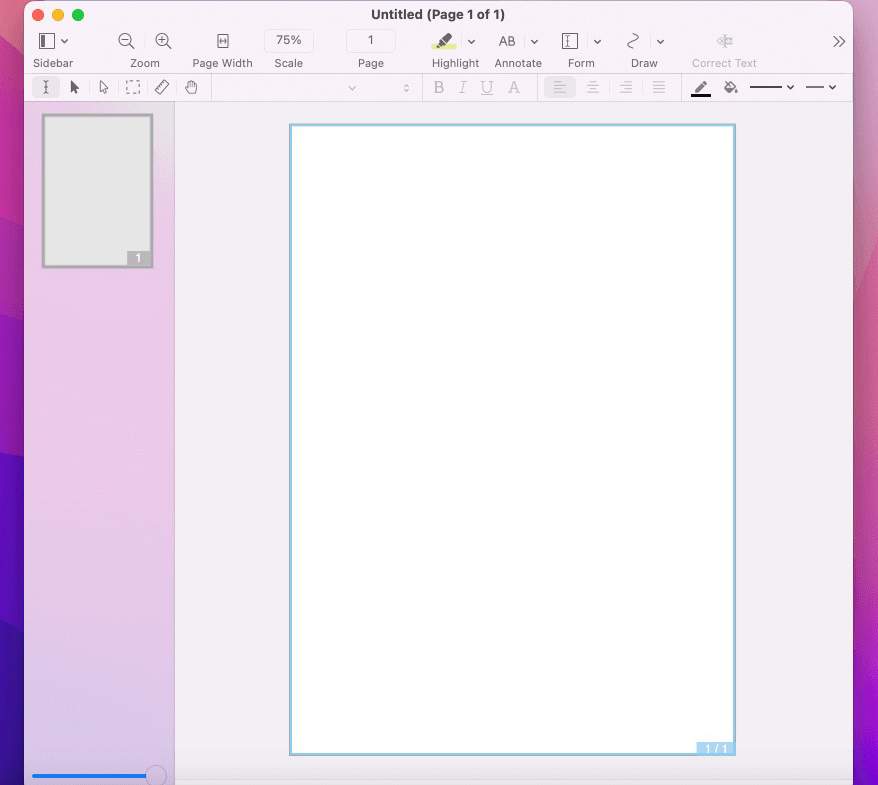Click the stroke color pencil swatch

(x=701, y=88)
